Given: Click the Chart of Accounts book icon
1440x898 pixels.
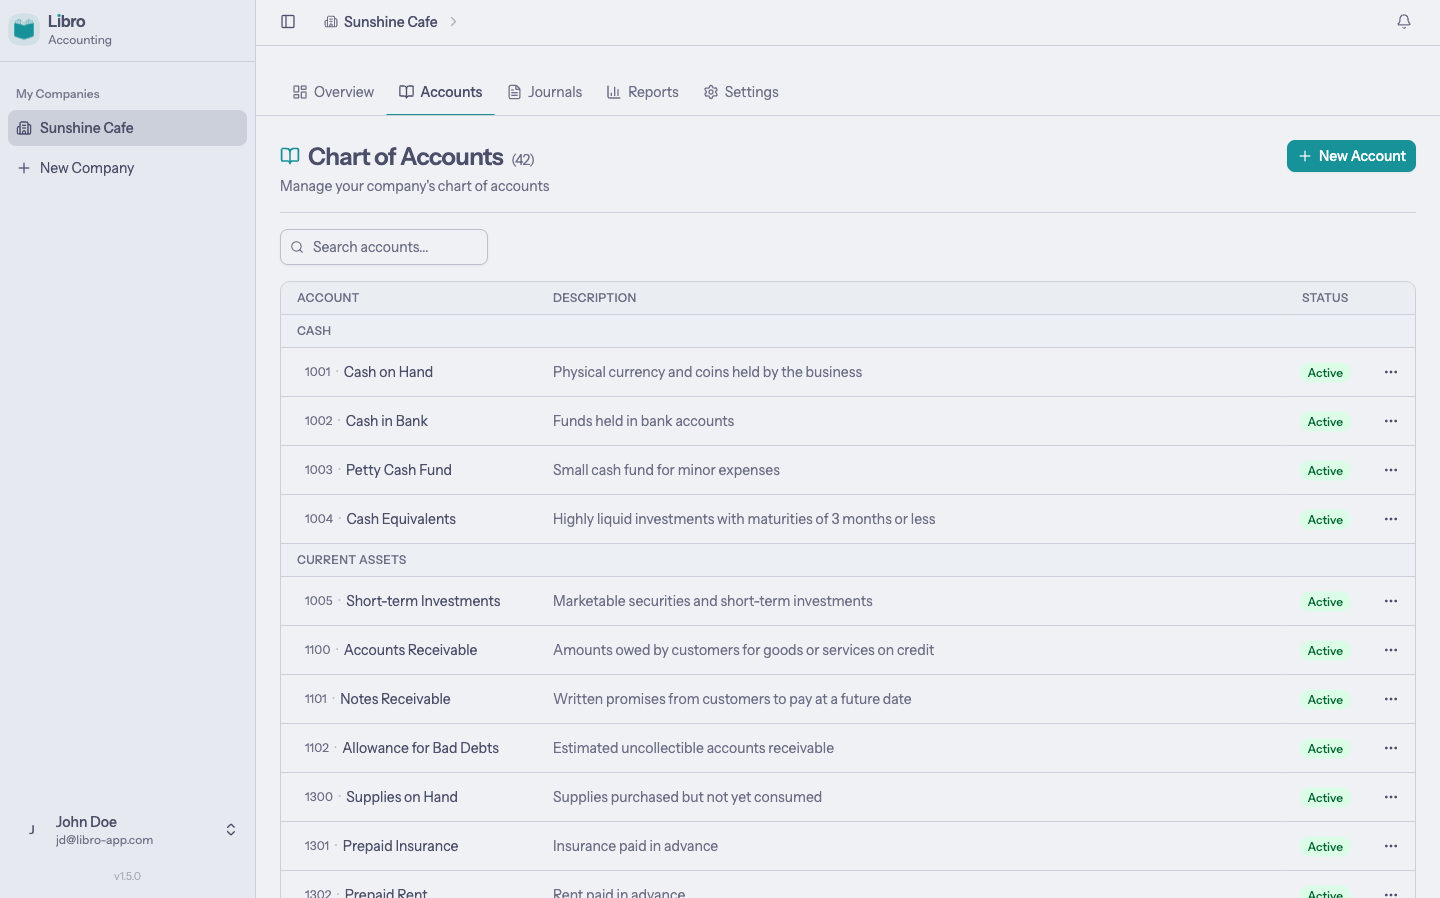Looking at the screenshot, I should click(289, 156).
